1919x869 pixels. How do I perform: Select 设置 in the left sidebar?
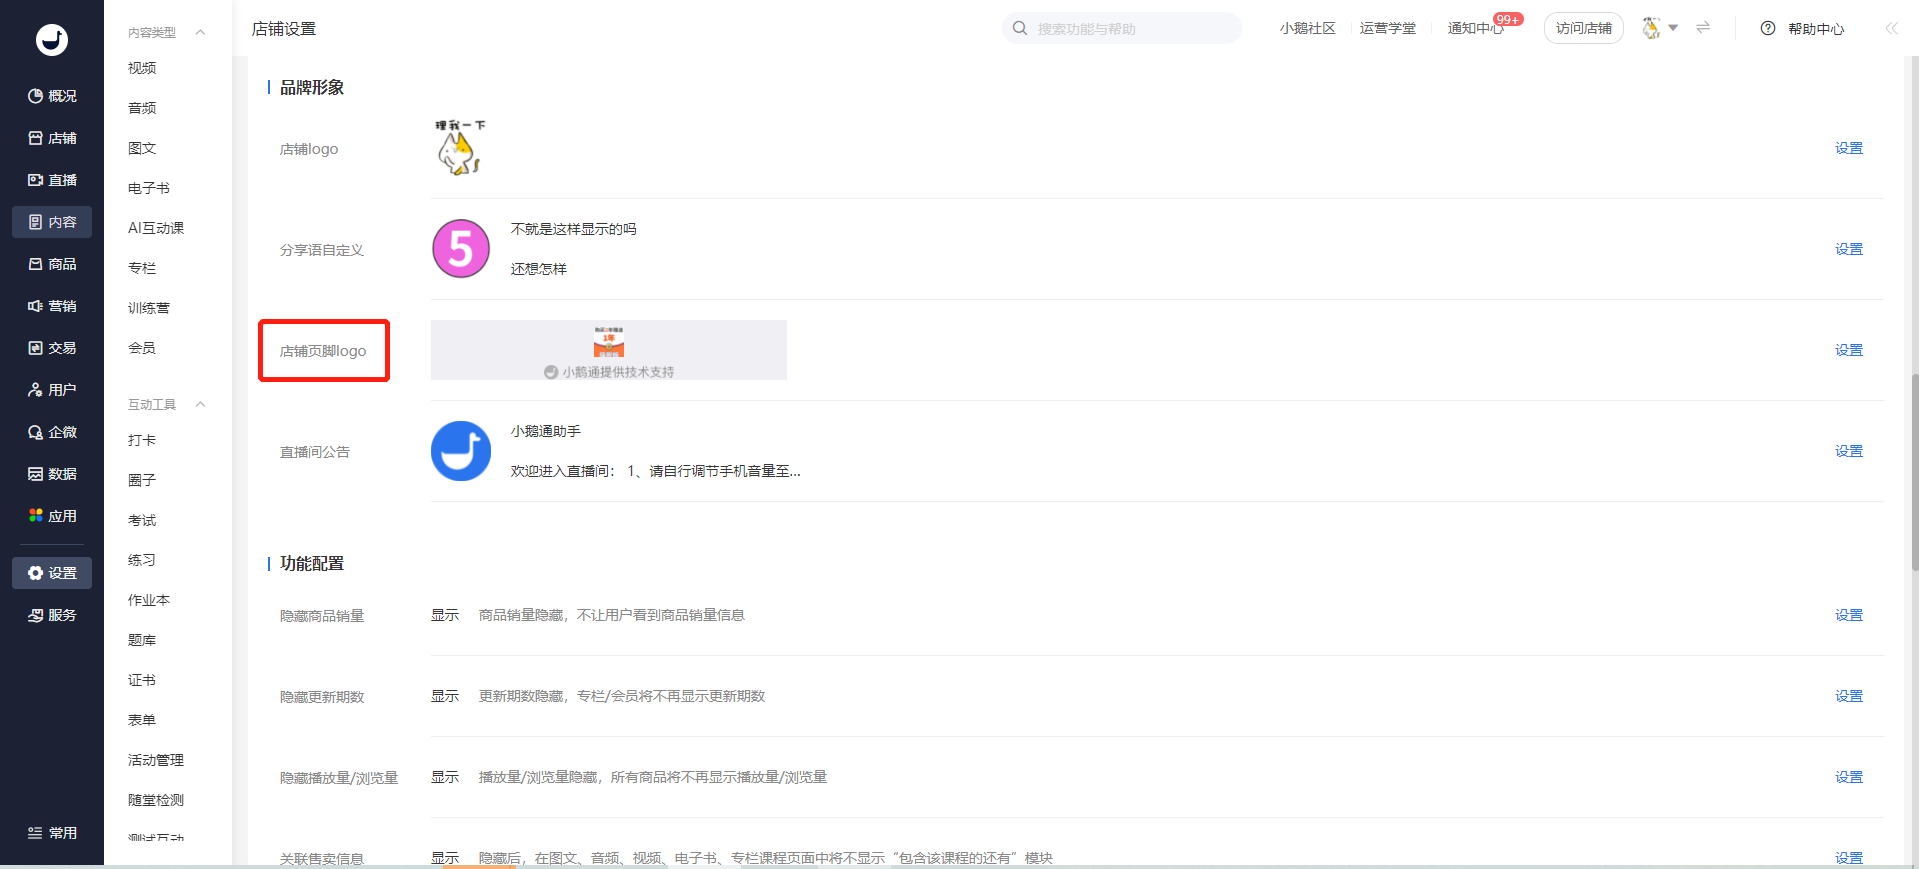point(52,573)
